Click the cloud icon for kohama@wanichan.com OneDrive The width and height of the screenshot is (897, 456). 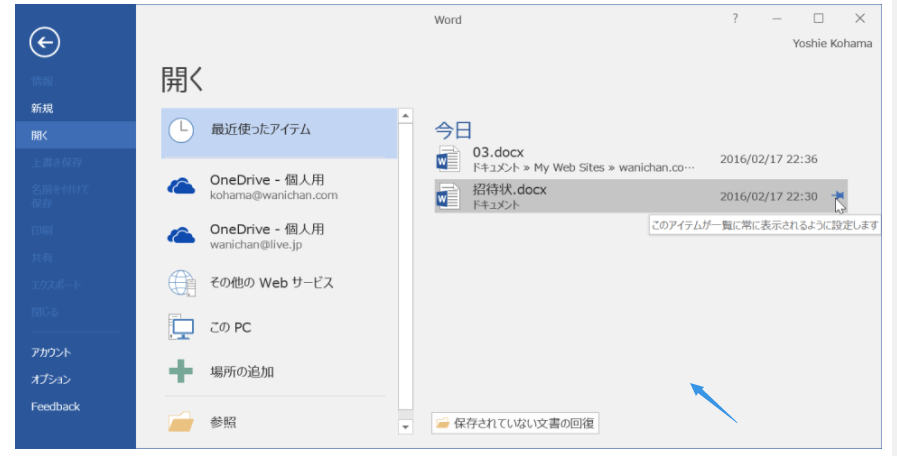(181, 187)
